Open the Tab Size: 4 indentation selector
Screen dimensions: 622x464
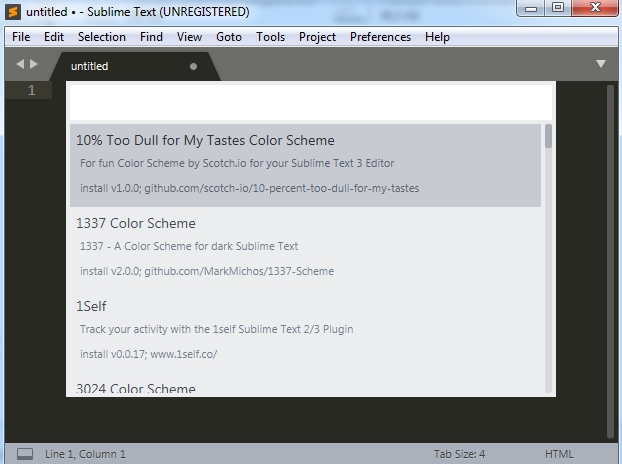[459, 454]
